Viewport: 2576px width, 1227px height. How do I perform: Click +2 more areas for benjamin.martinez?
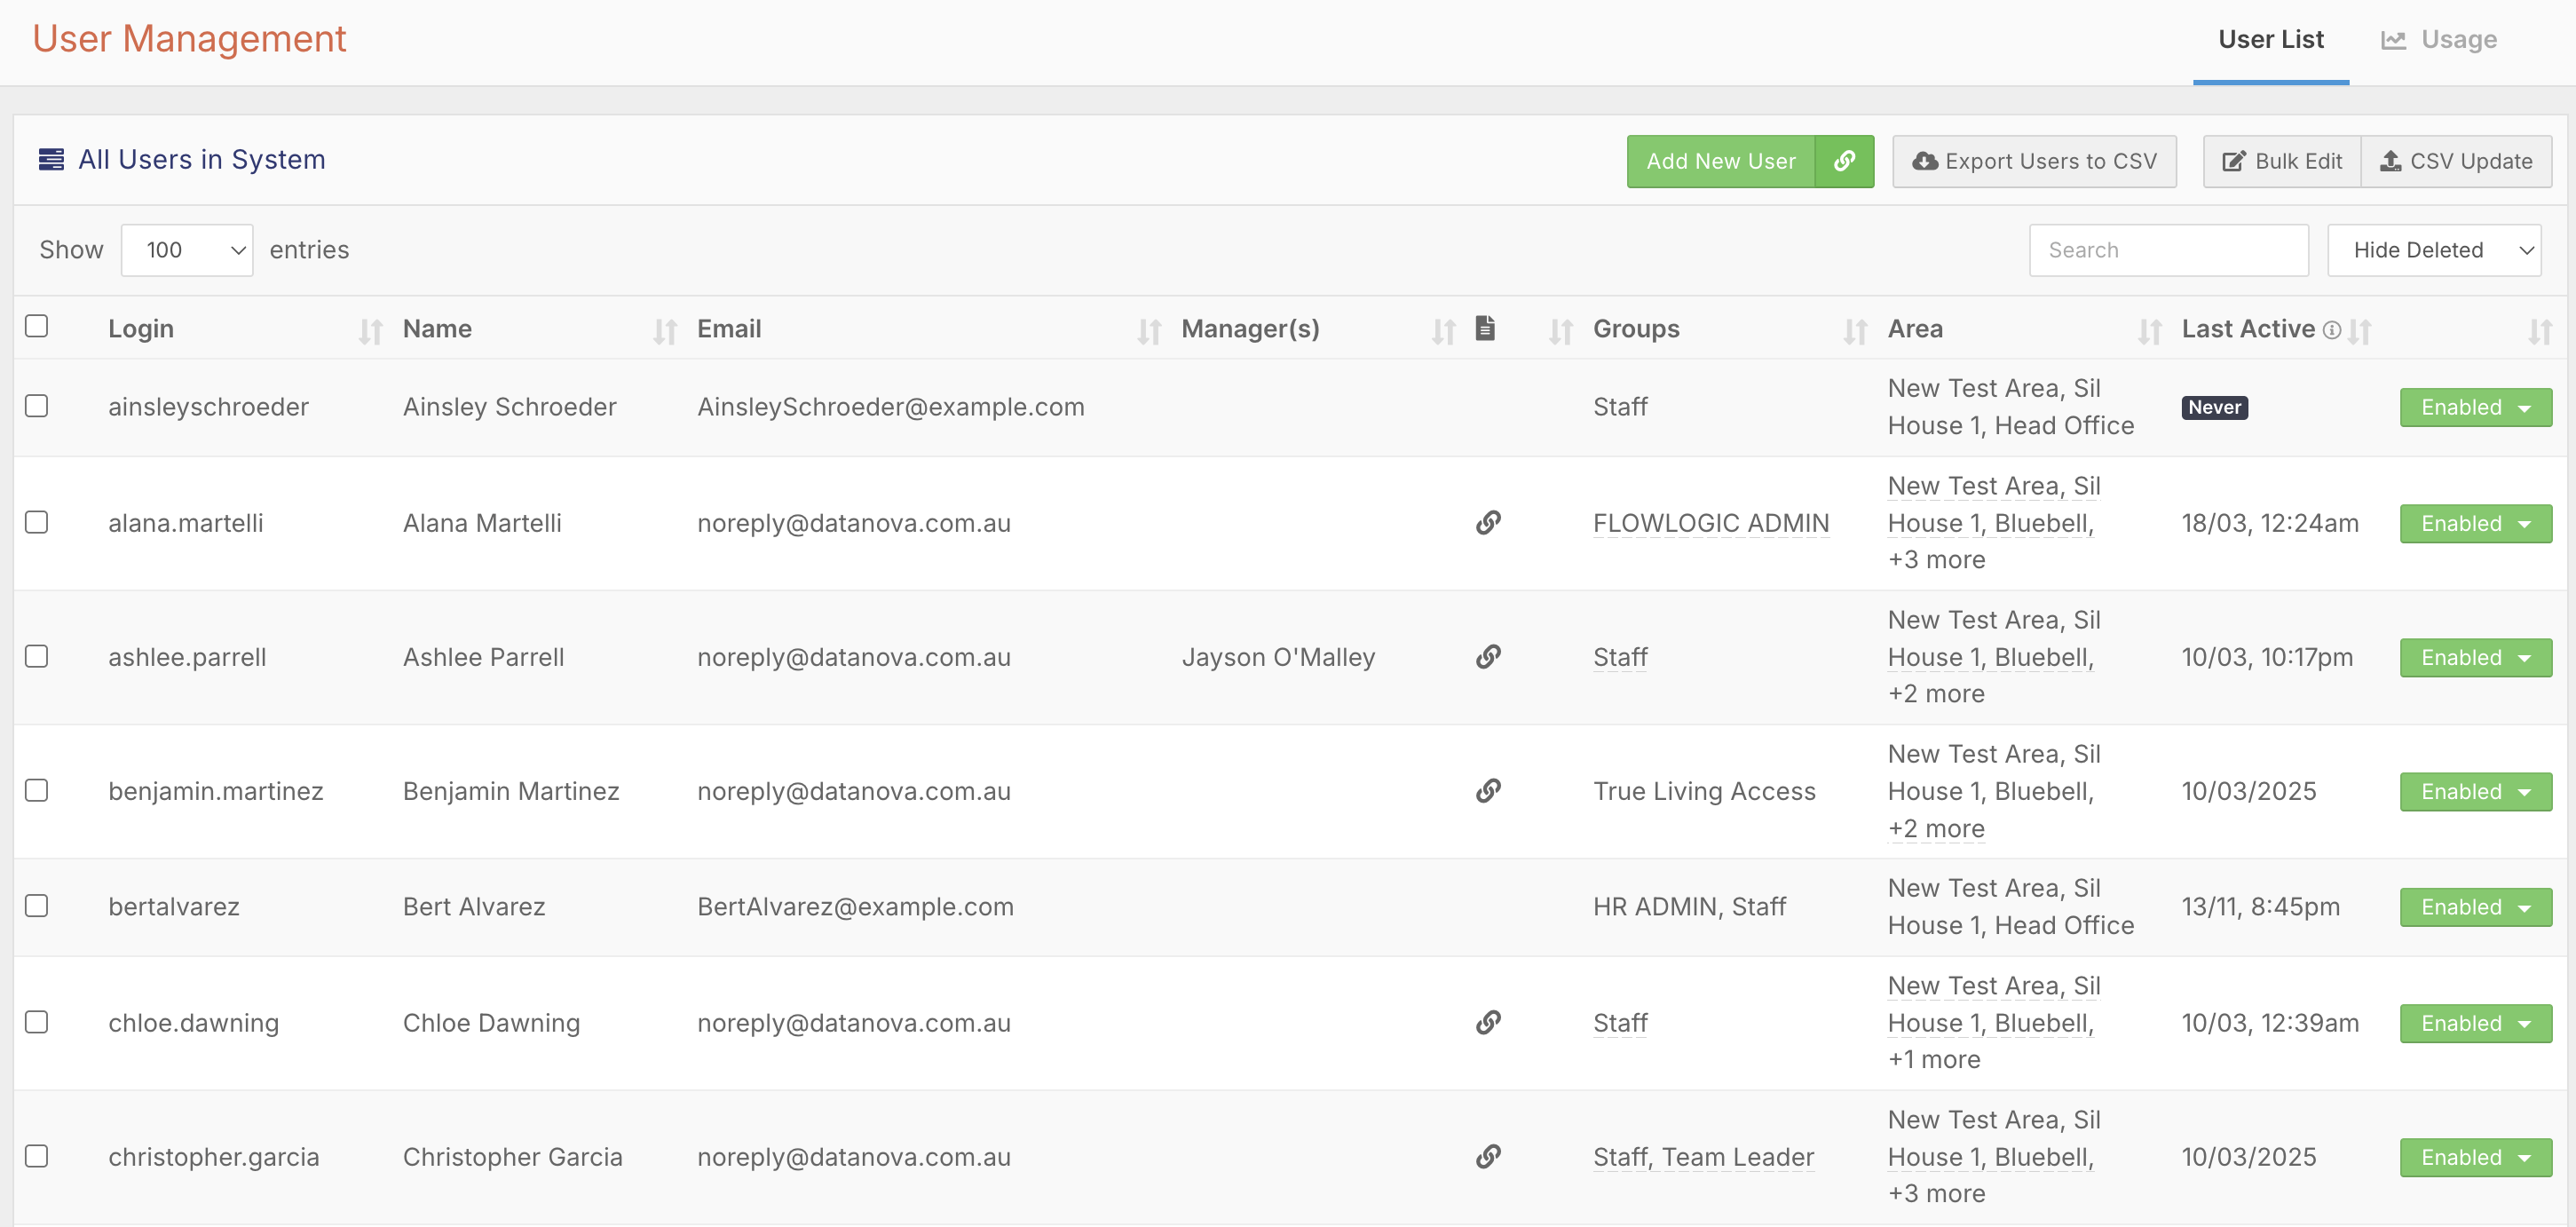point(1936,828)
